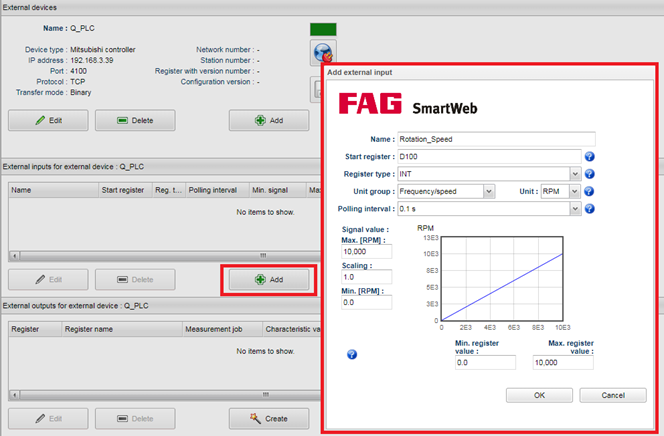Click the FAG logo in dialog
This screenshot has width=664, height=436.
[x=370, y=104]
